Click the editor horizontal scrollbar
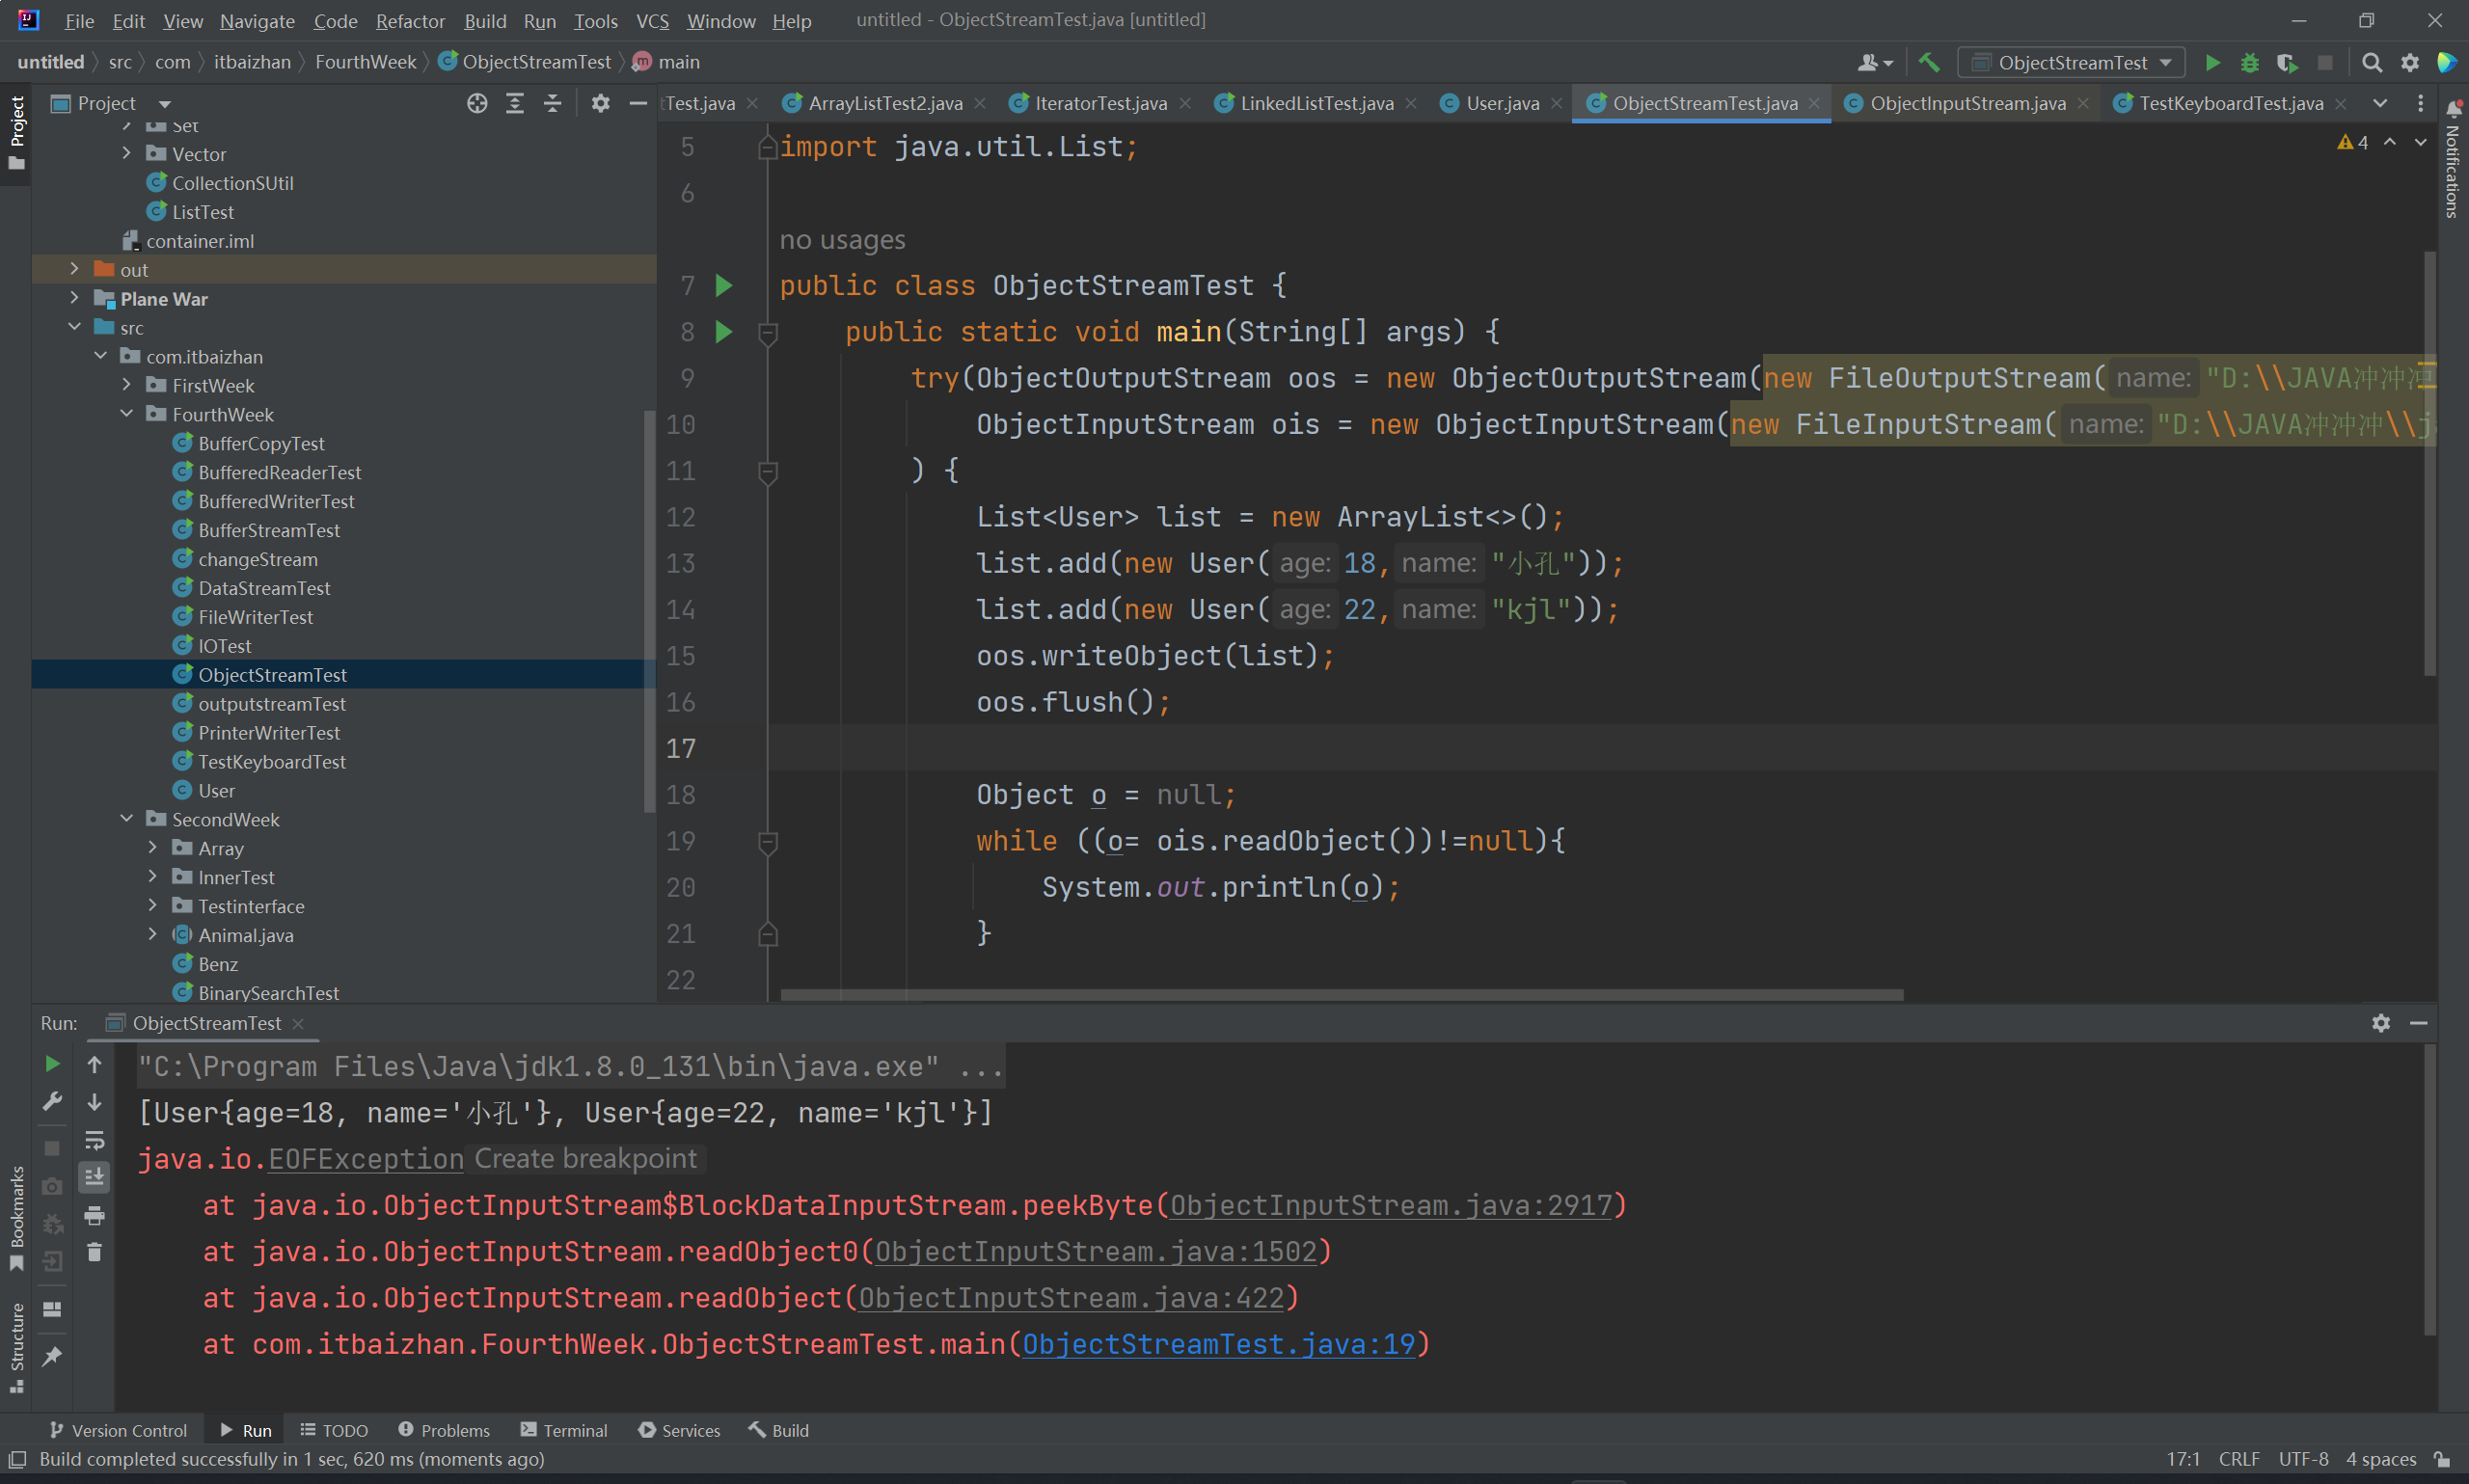The height and width of the screenshot is (1484, 2469). coord(1342,994)
